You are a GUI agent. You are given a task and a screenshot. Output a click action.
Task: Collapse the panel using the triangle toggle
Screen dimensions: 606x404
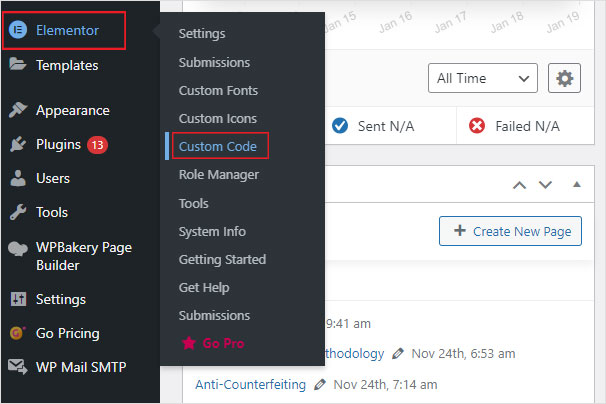click(x=577, y=184)
